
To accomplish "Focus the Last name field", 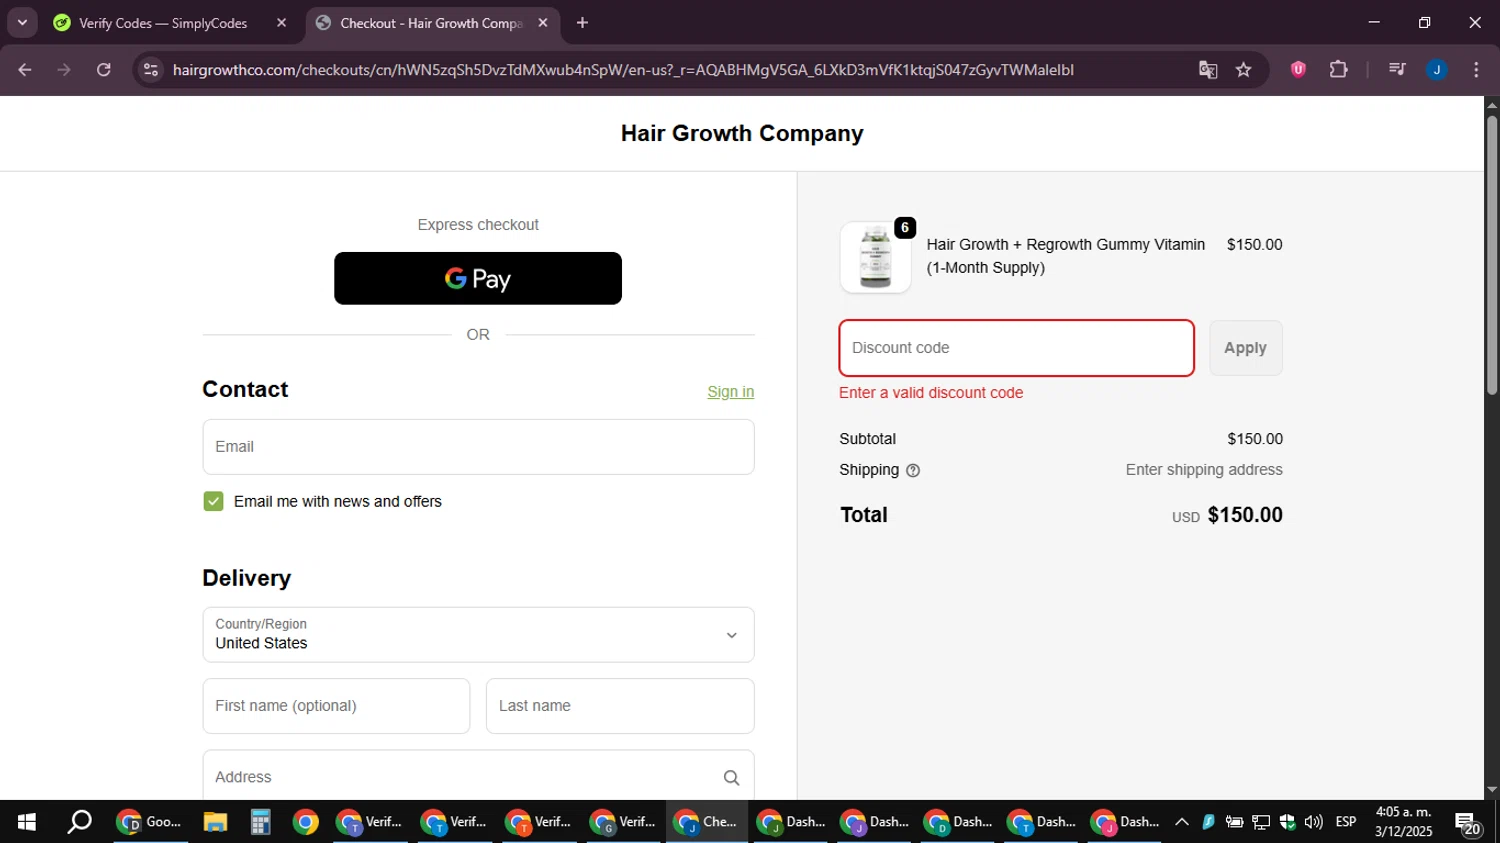I will tap(620, 706).
